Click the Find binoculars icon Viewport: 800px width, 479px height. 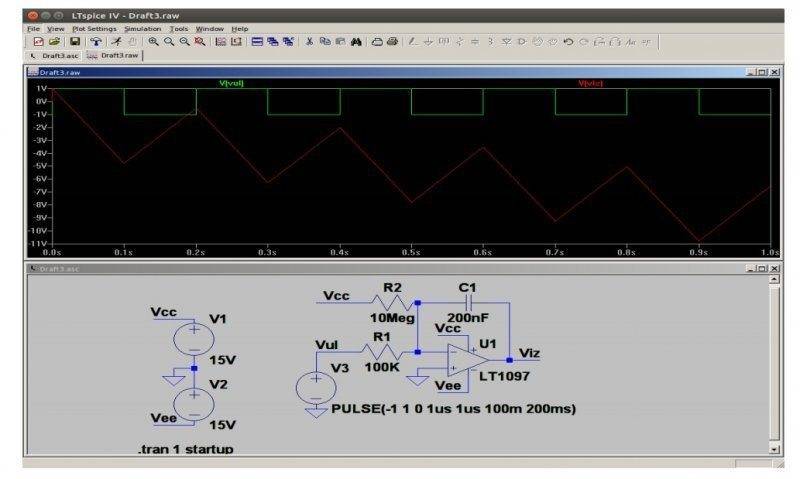coord(356,42)
